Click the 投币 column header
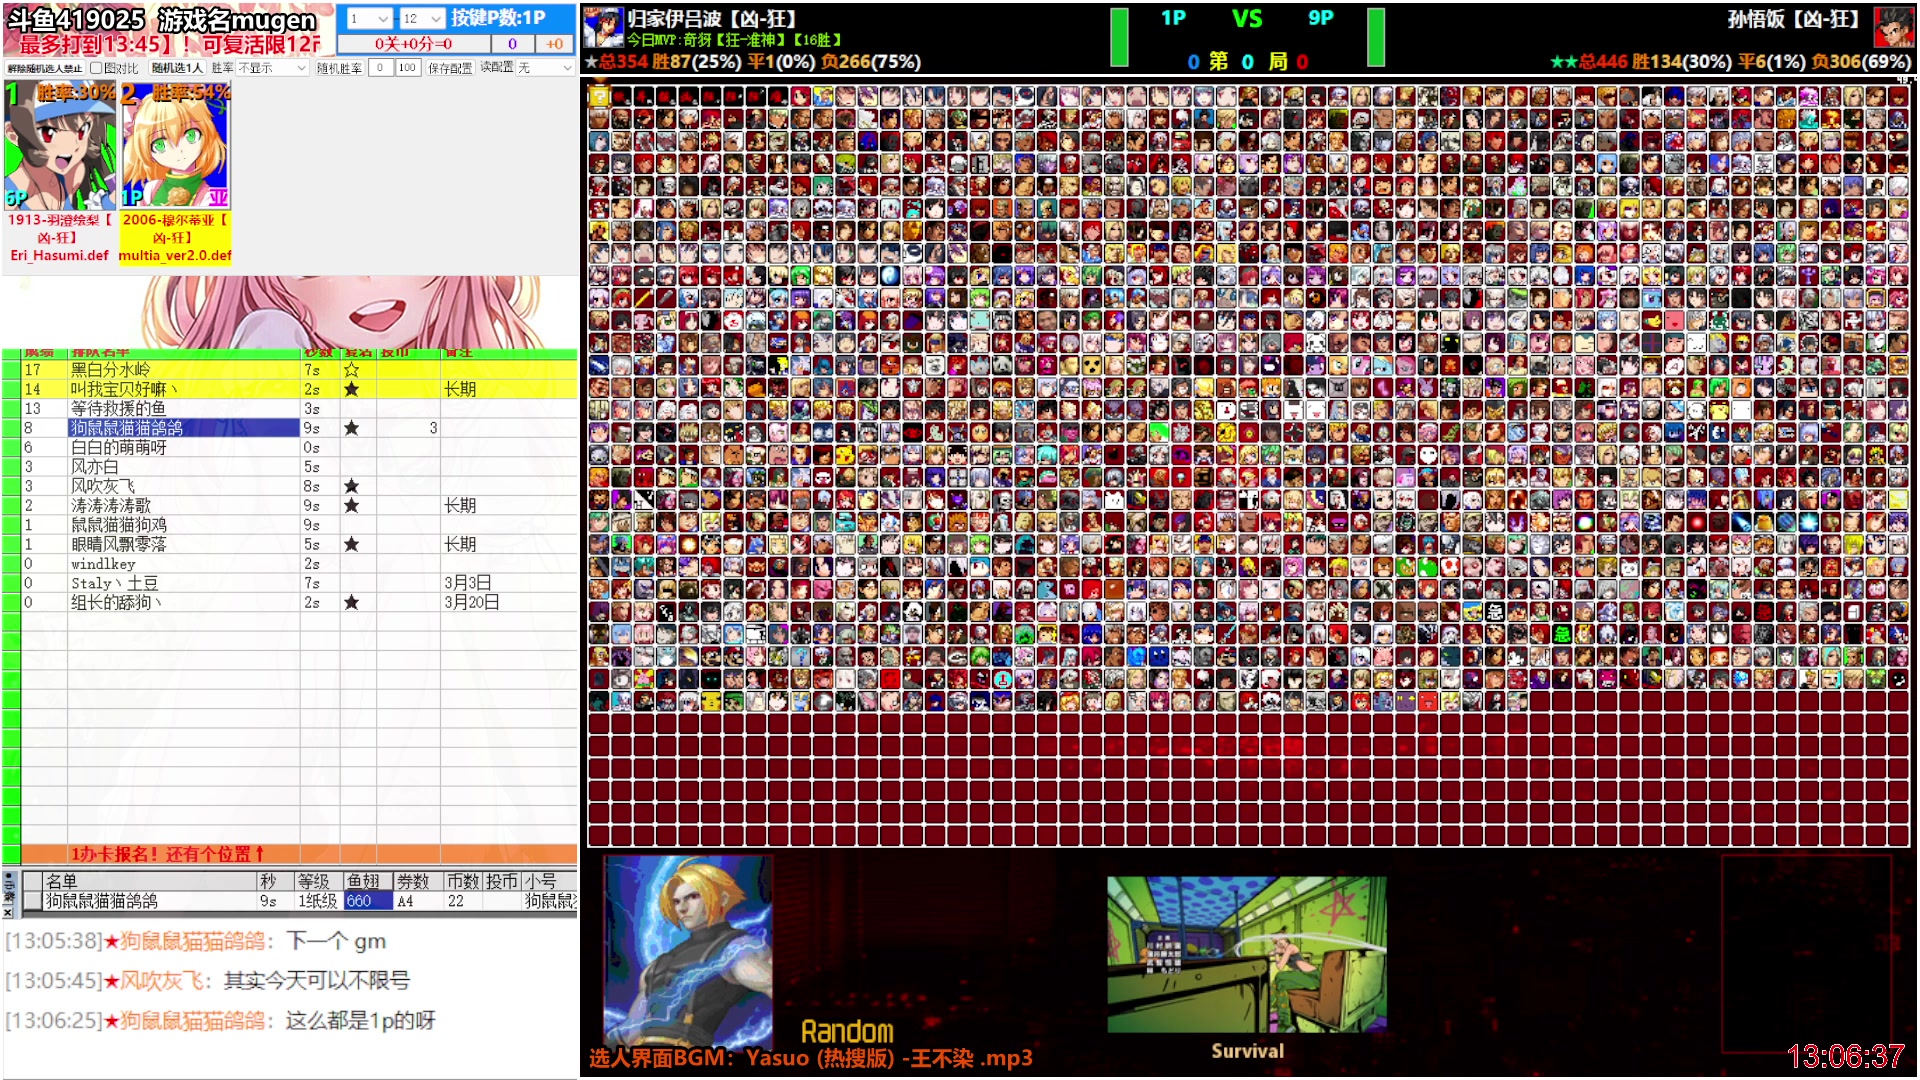 click(x=502, y=881)
